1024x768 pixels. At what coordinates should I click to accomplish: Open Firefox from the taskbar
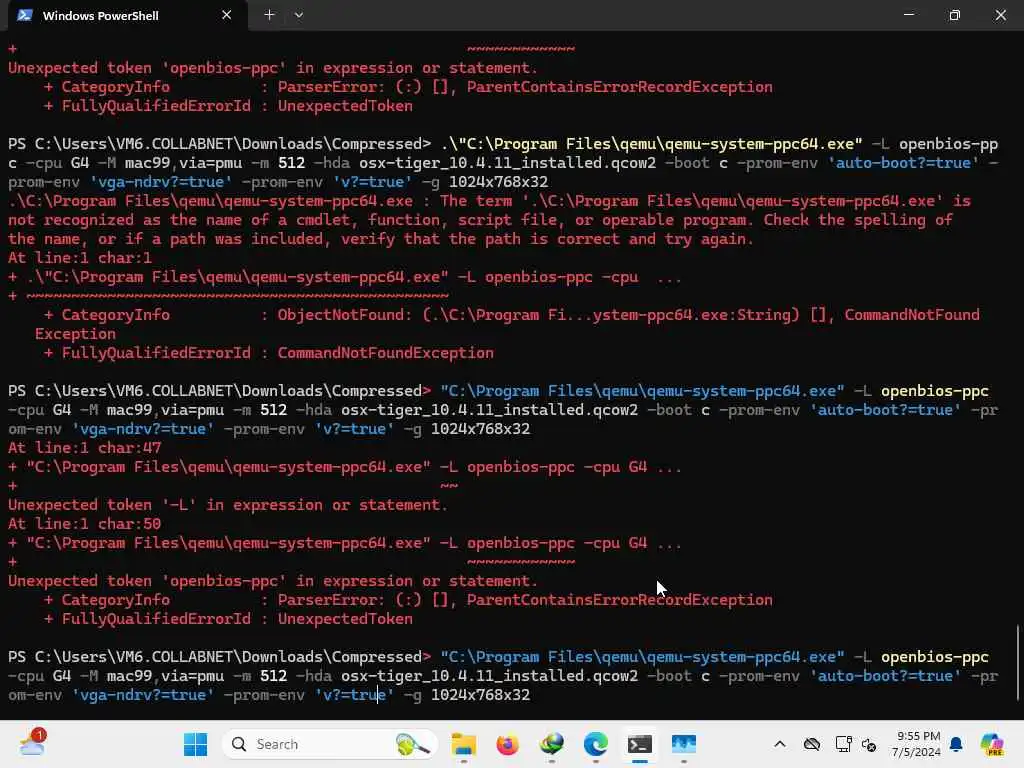[x=507, y=744]
